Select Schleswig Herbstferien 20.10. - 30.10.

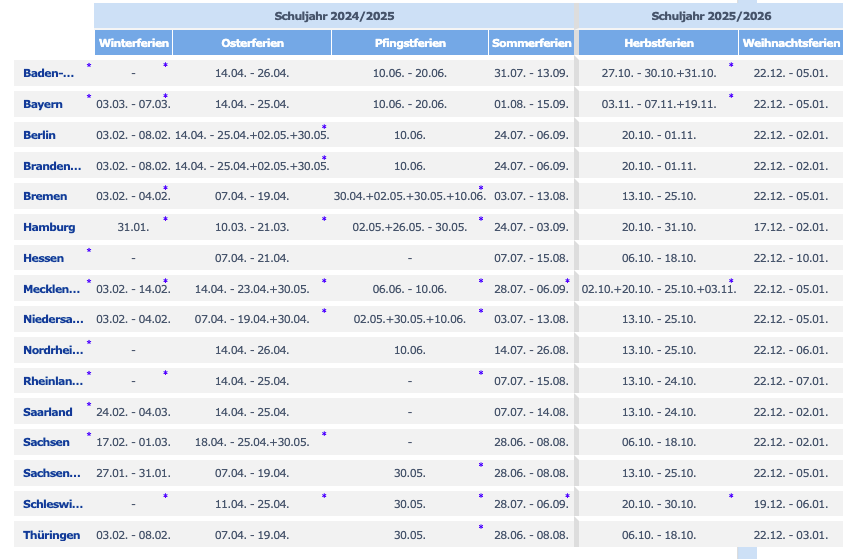[659, 504]
